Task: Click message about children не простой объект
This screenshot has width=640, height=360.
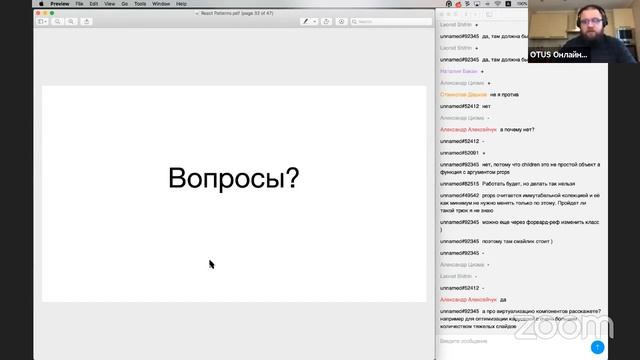Action: pos(520,168)
